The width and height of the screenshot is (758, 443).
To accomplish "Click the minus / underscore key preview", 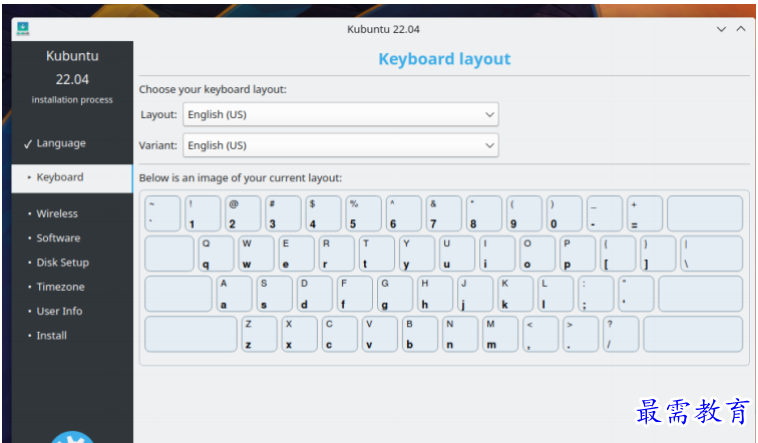I will pos(604,213).
